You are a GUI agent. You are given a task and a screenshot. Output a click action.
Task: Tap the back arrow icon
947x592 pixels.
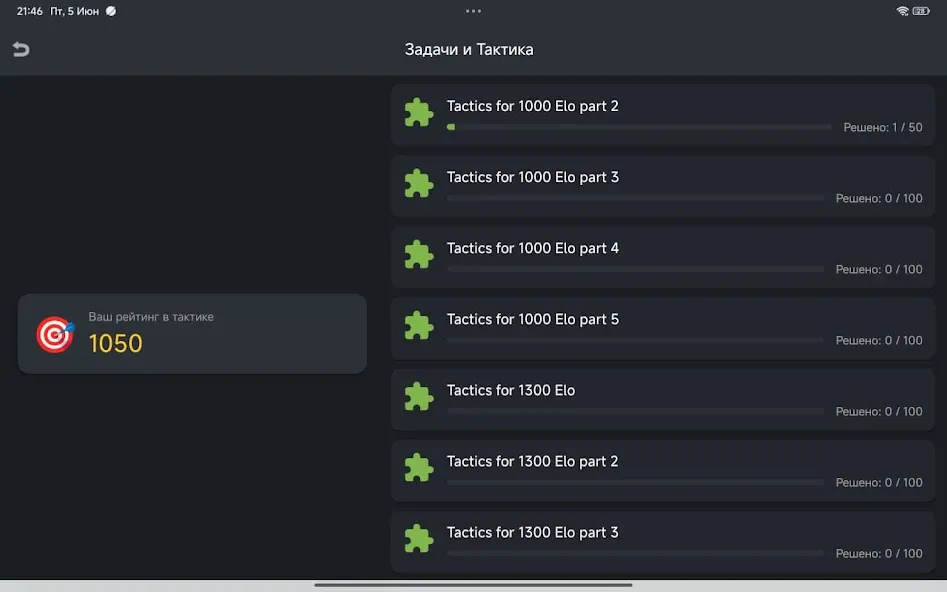point(21,49)
